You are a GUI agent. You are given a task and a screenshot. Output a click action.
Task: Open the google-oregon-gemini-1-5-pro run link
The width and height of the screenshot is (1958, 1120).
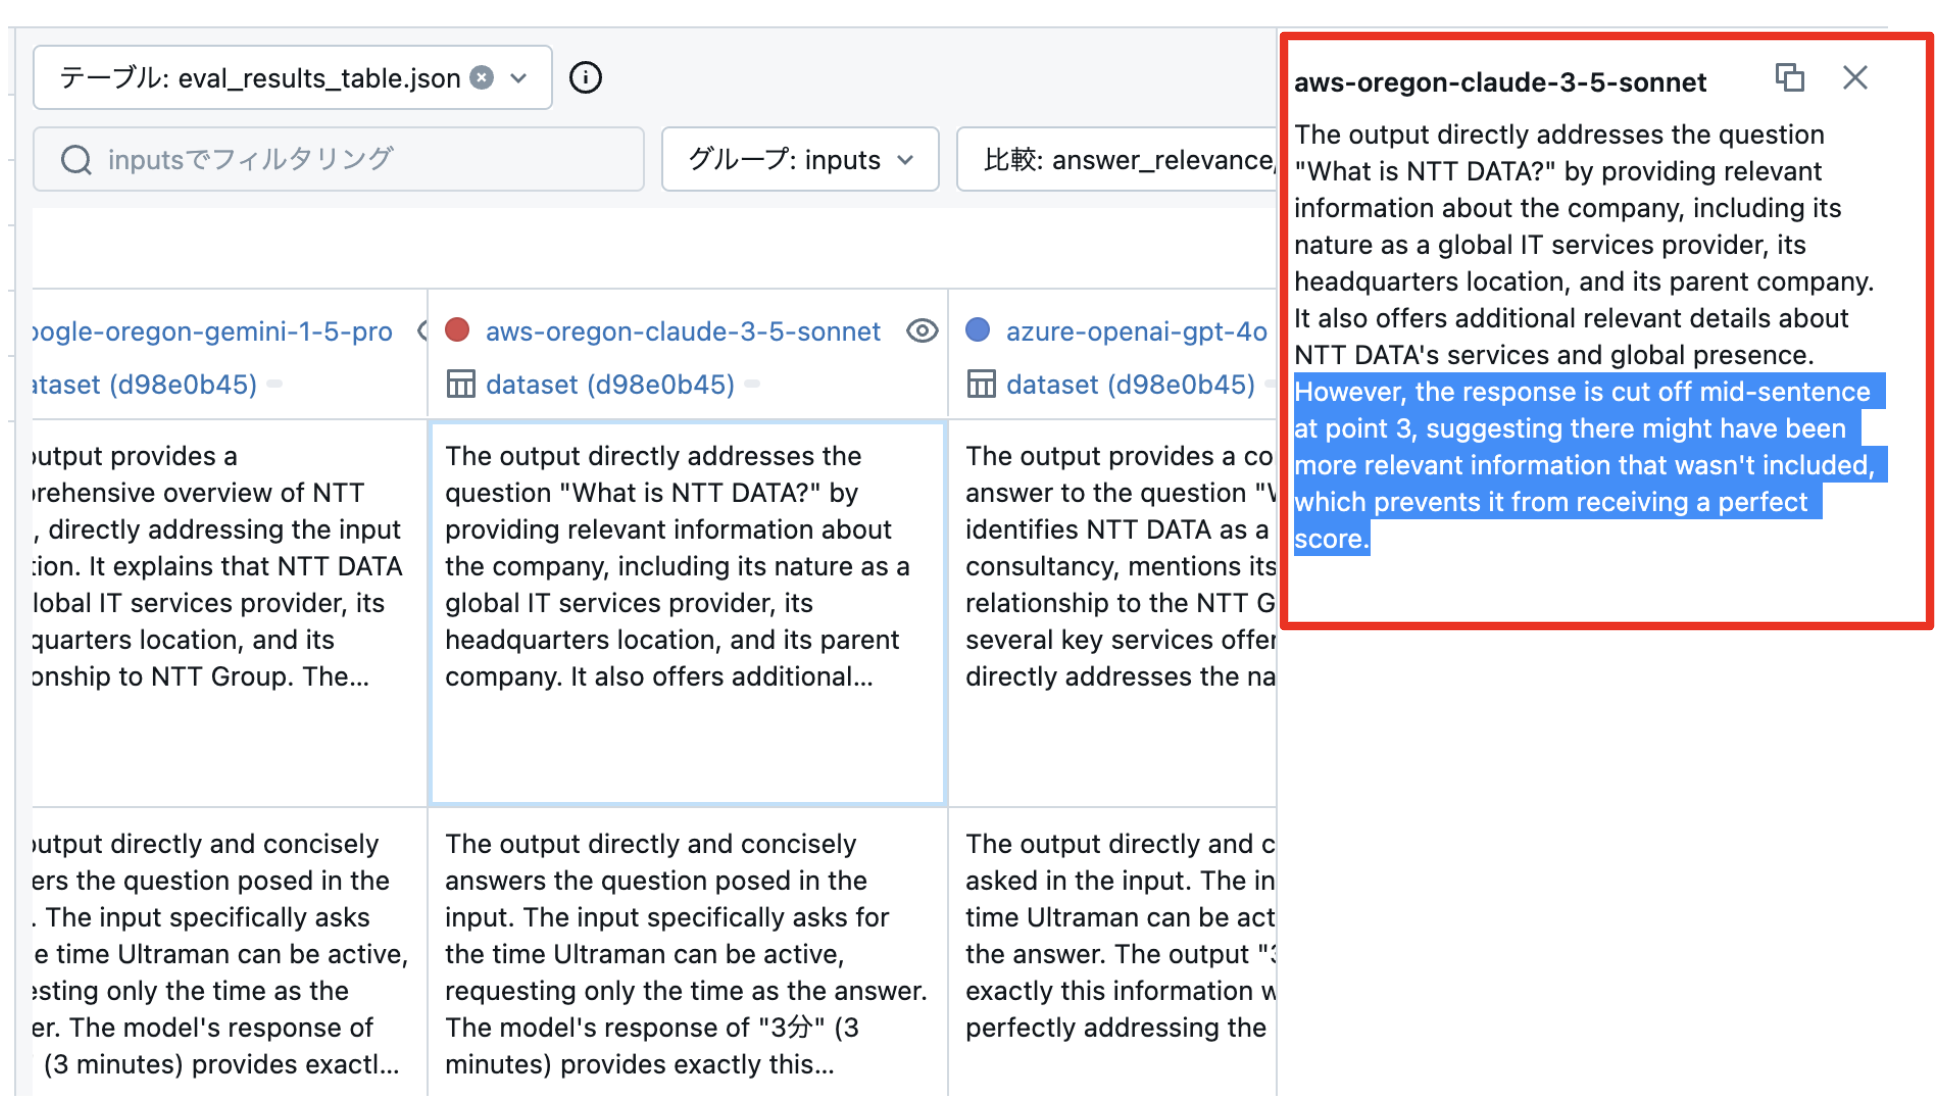pyautogui.click(x=212, y=331)
